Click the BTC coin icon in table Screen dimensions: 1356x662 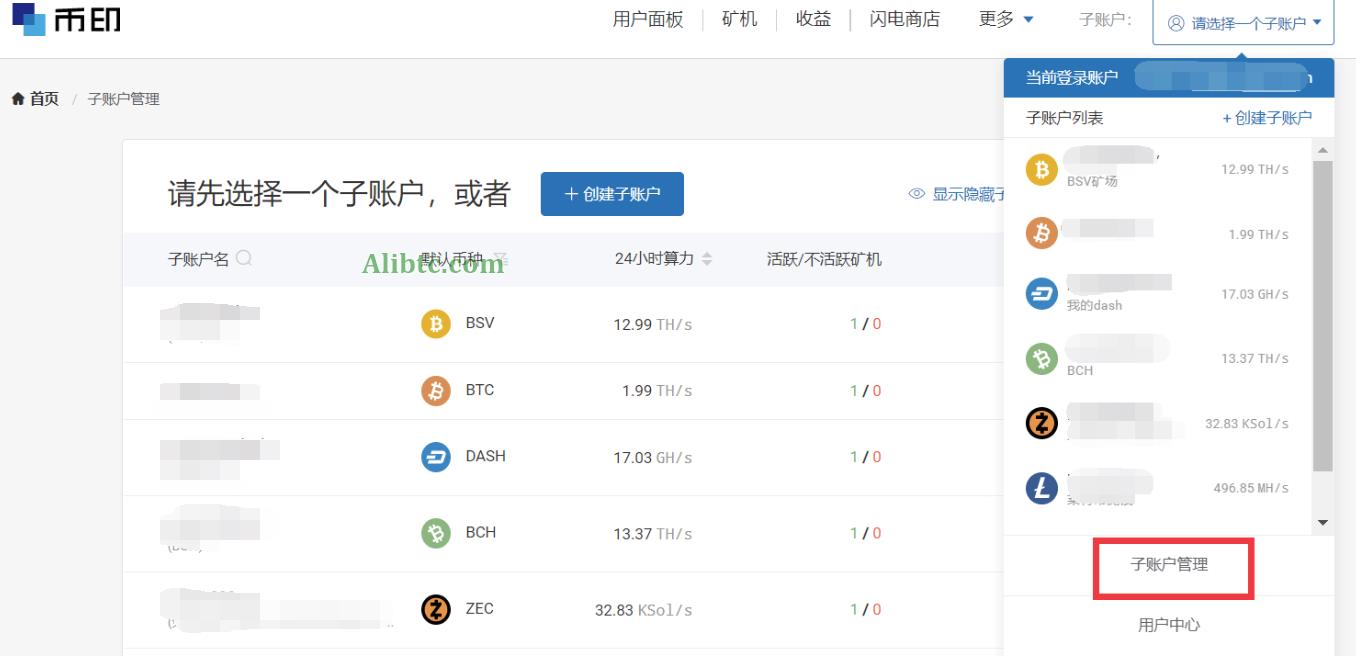[436, 391]
